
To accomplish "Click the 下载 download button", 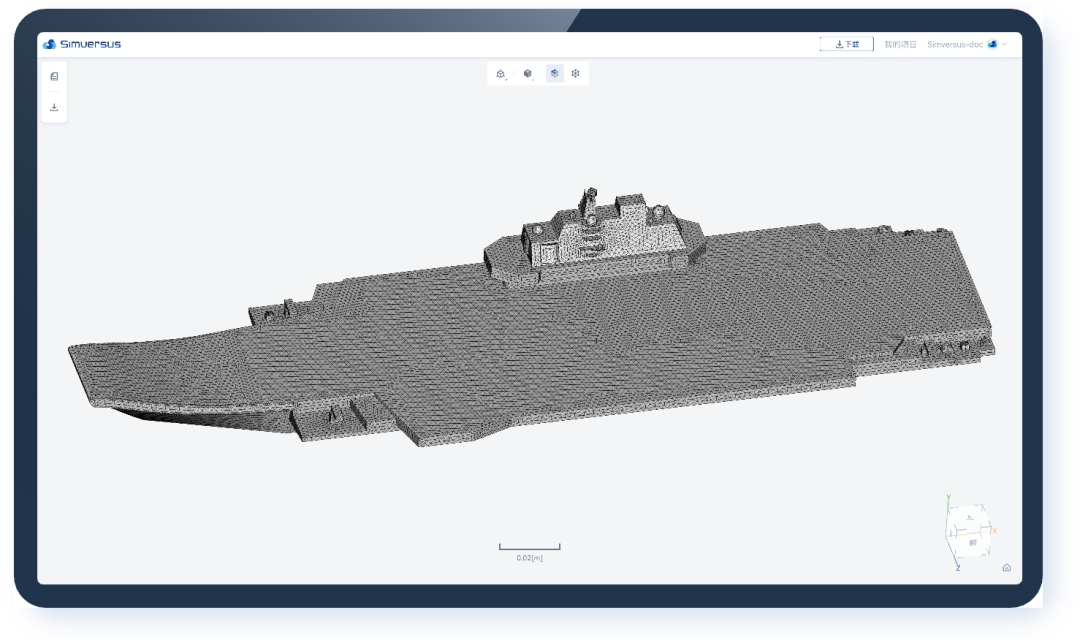I will pos(847,44).
